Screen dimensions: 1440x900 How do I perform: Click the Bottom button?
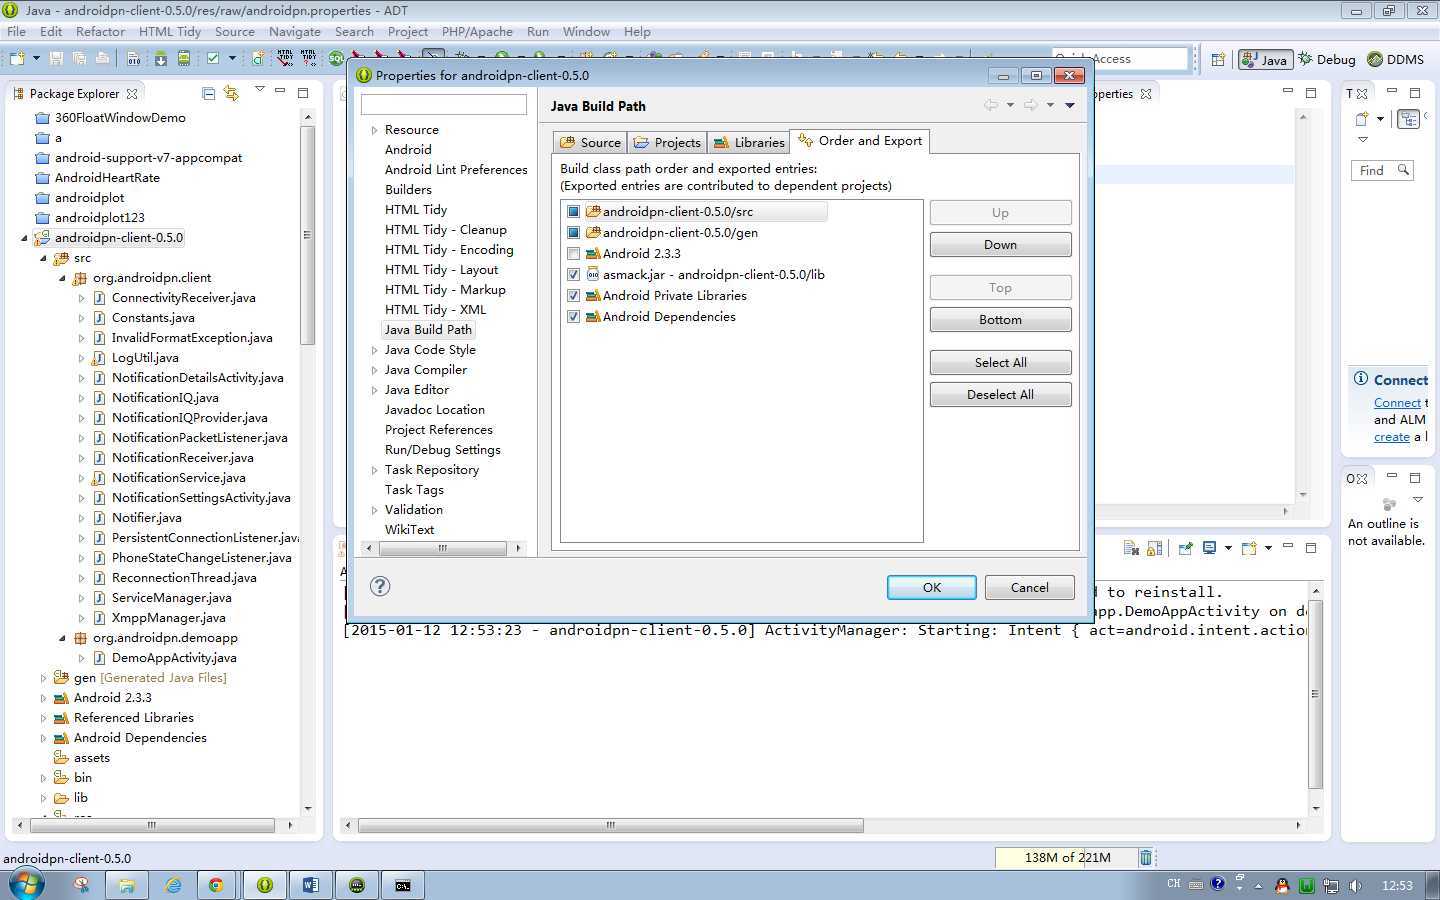(1000, 320)
